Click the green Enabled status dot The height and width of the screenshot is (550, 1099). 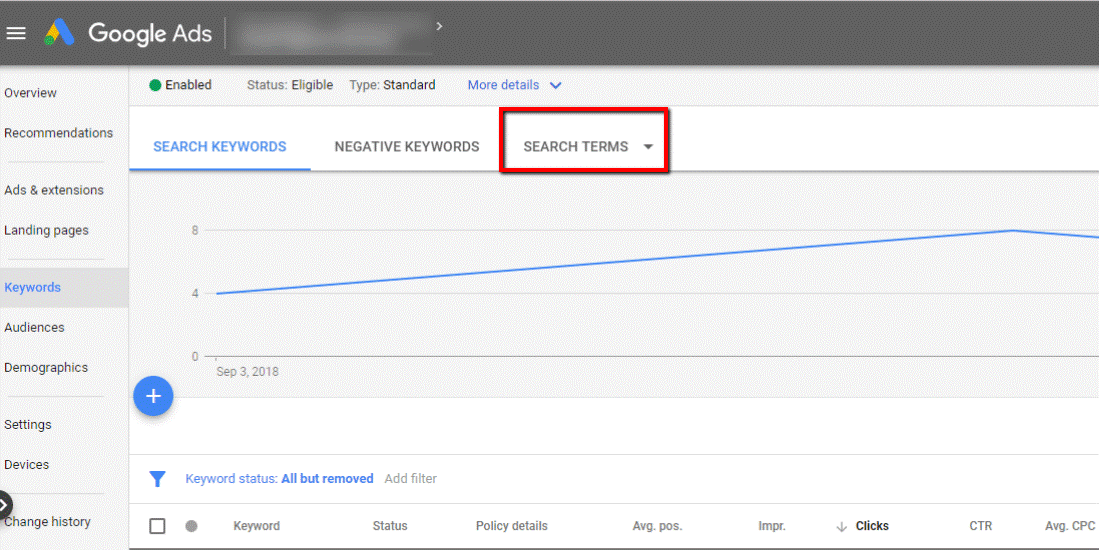click(x=155, y=85)
